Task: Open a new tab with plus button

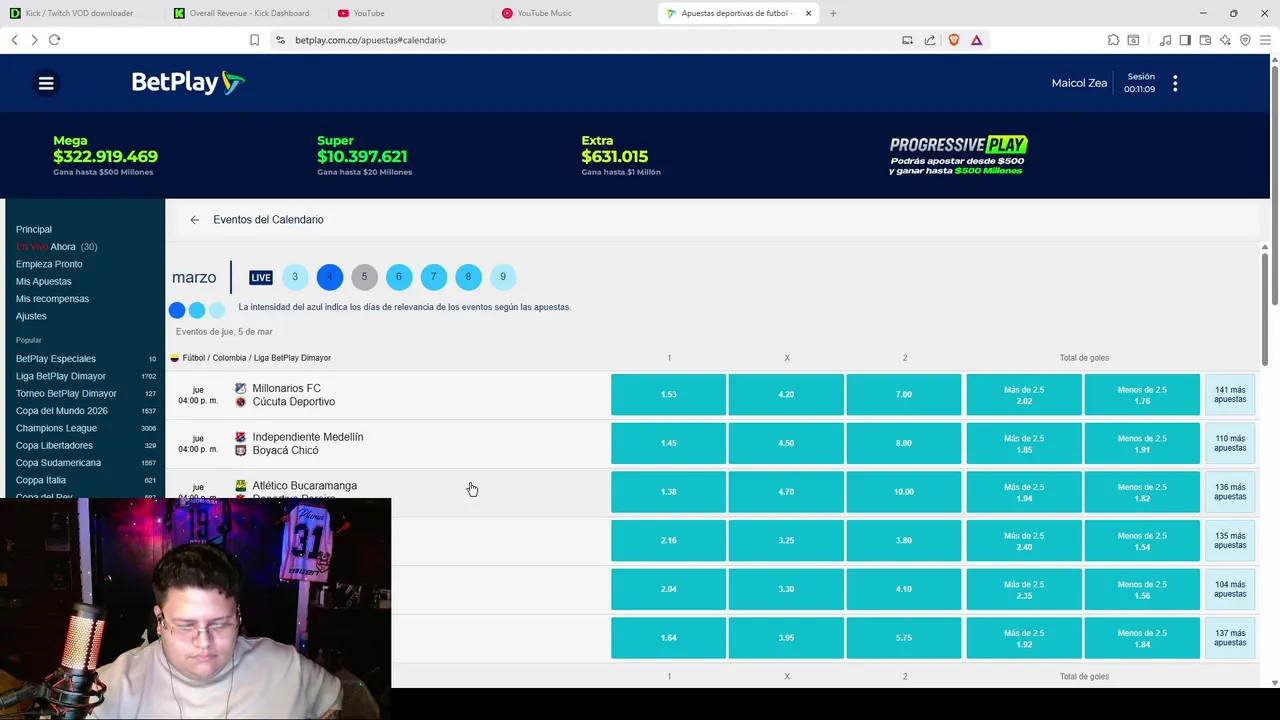Action: [833, 13]
